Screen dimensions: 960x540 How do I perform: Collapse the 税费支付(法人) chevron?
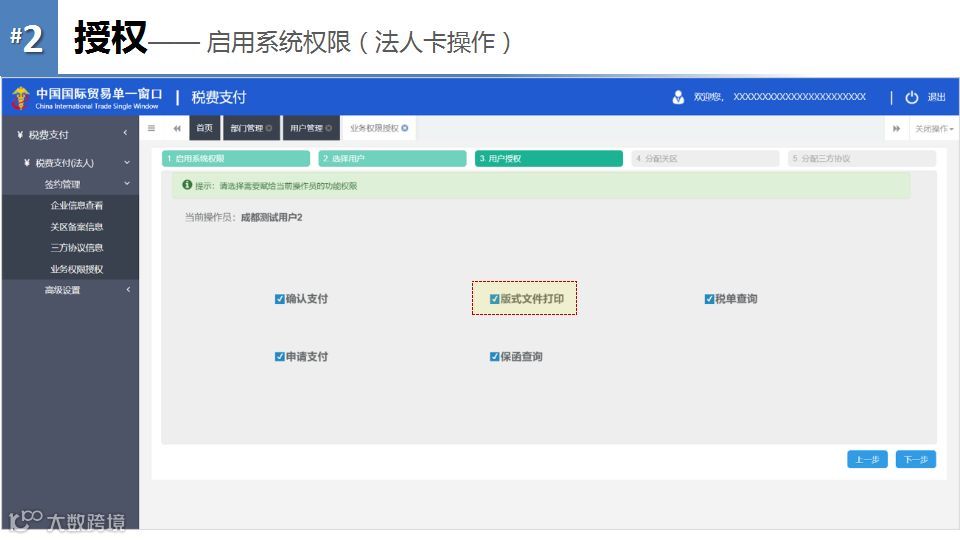click(x=127, y=162)
